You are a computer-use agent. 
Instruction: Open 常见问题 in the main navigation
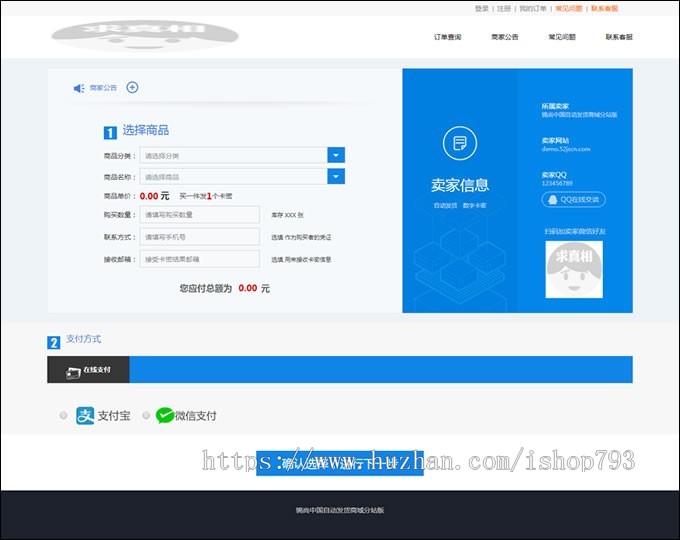pyautogui.click(x=562, y=37)
